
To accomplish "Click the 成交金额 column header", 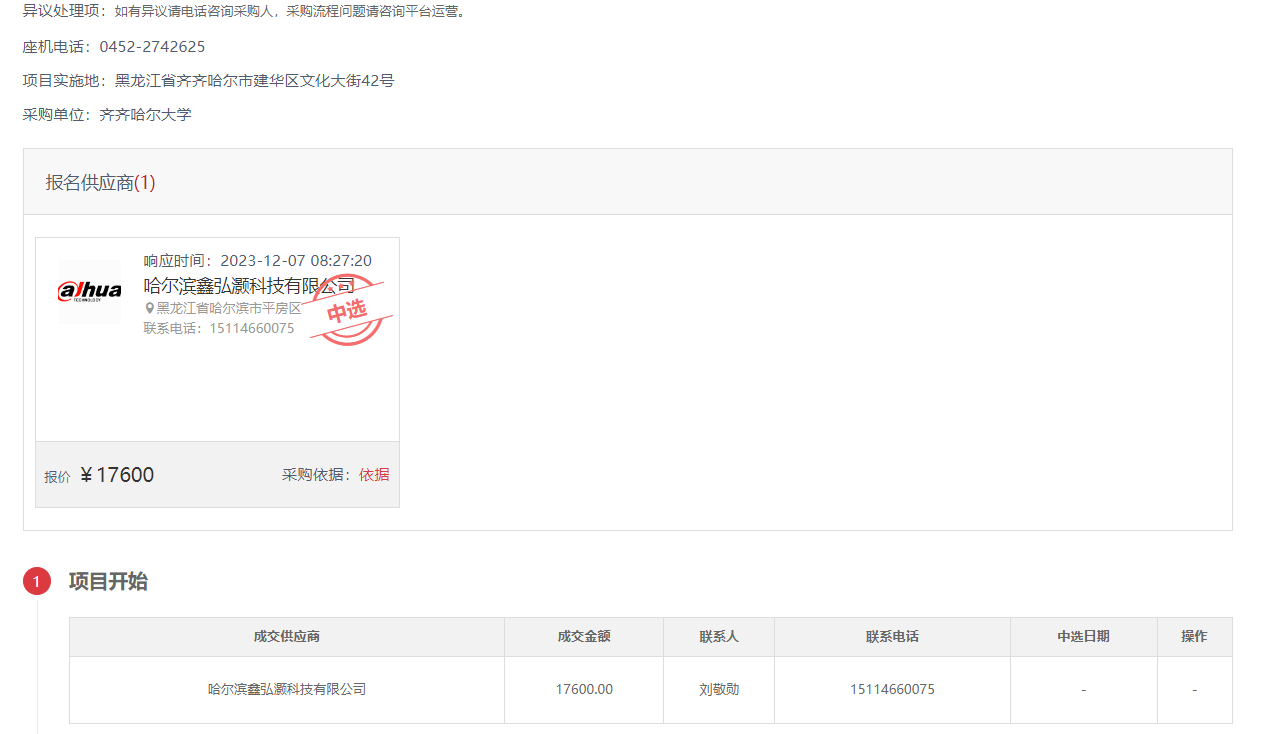I will pos(584,637).
